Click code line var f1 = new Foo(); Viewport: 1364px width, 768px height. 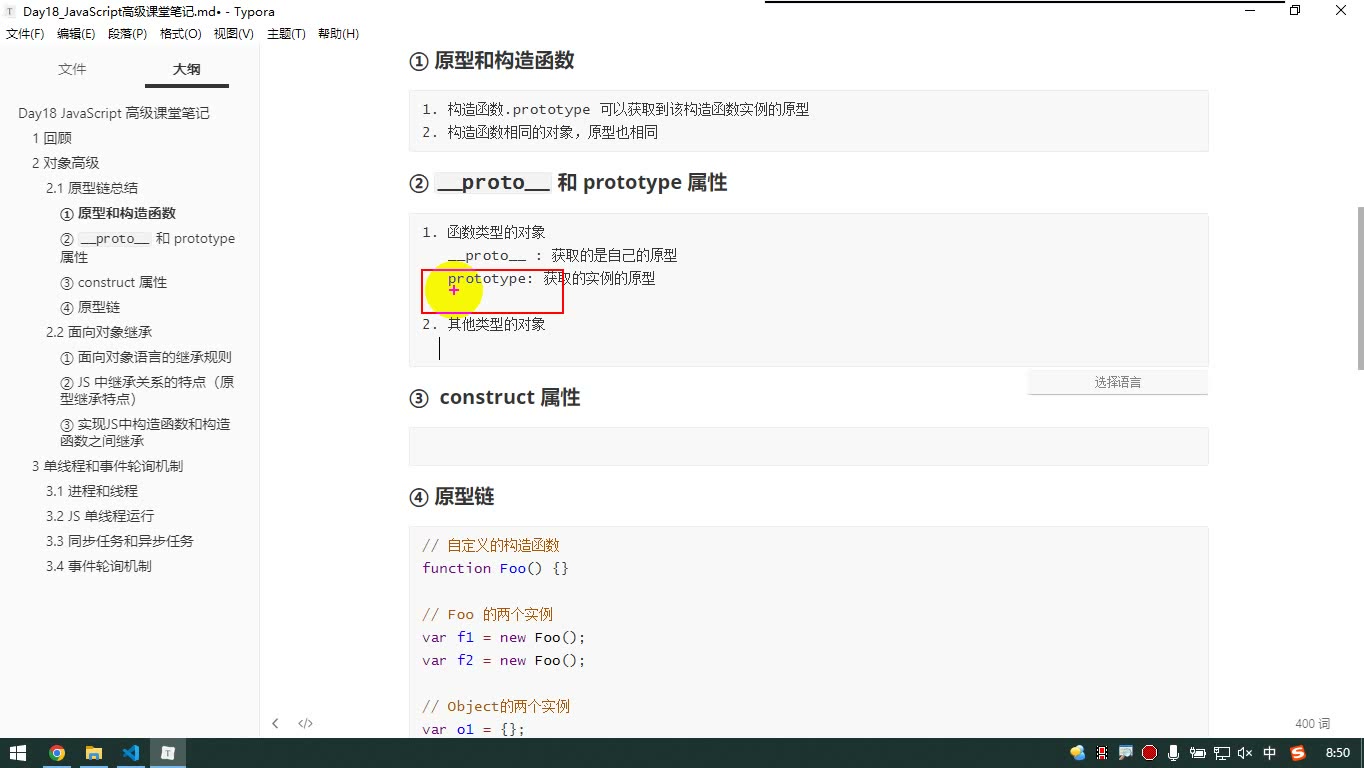[x=503, y=637]
